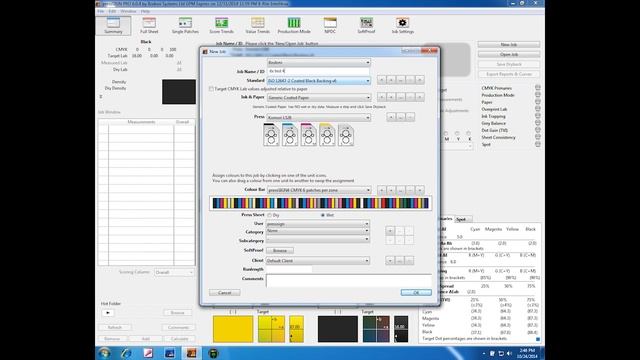Viewport: 640px width, 360px height.
Task: Click status icon beside CMYK Primaries
Action: (538, 88)
